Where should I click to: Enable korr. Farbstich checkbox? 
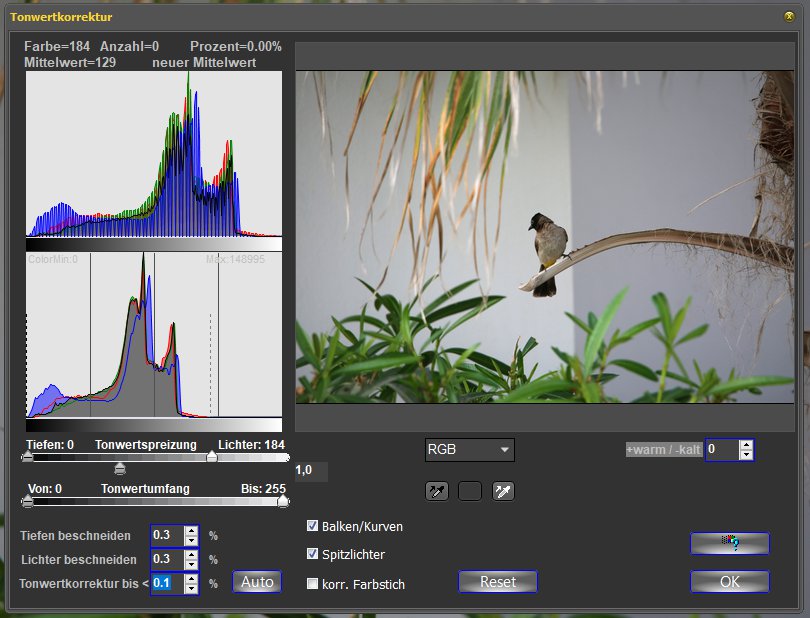pos(313,584)
